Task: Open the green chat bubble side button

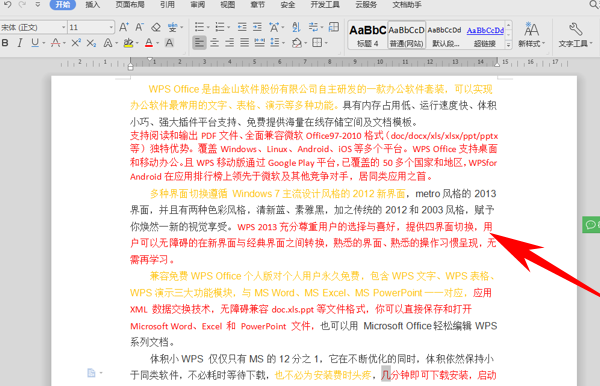Action: [591, 224]
